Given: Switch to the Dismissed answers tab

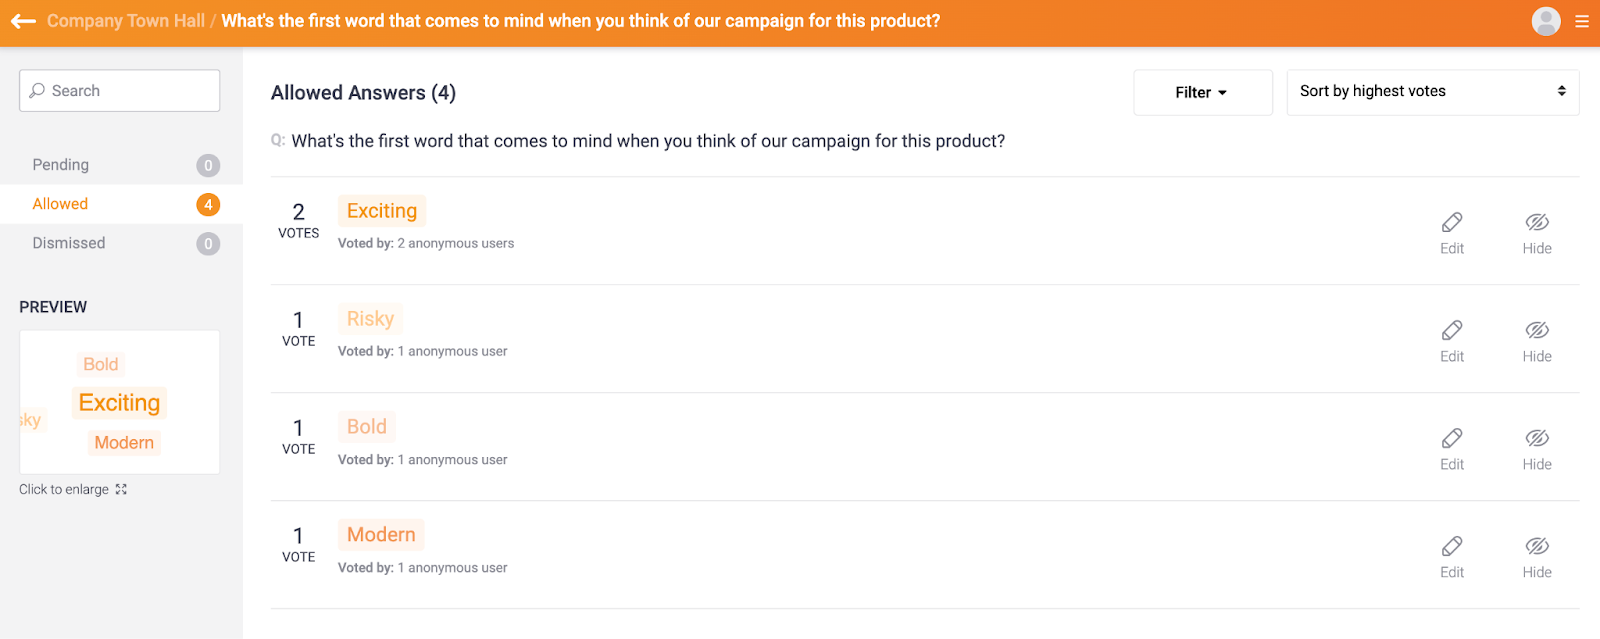Looking at the screenshot, I should pyautogui.click(x=69, y=243).
